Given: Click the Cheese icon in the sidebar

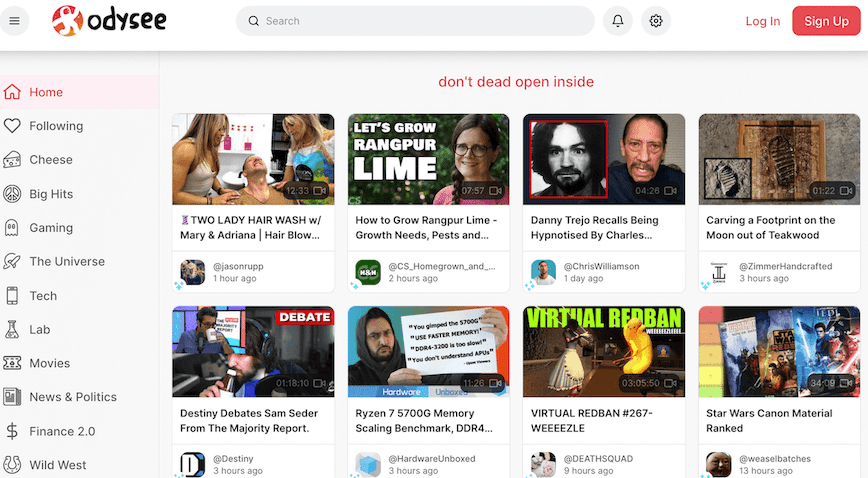Looking at the screenshot, I should [12, 160].
